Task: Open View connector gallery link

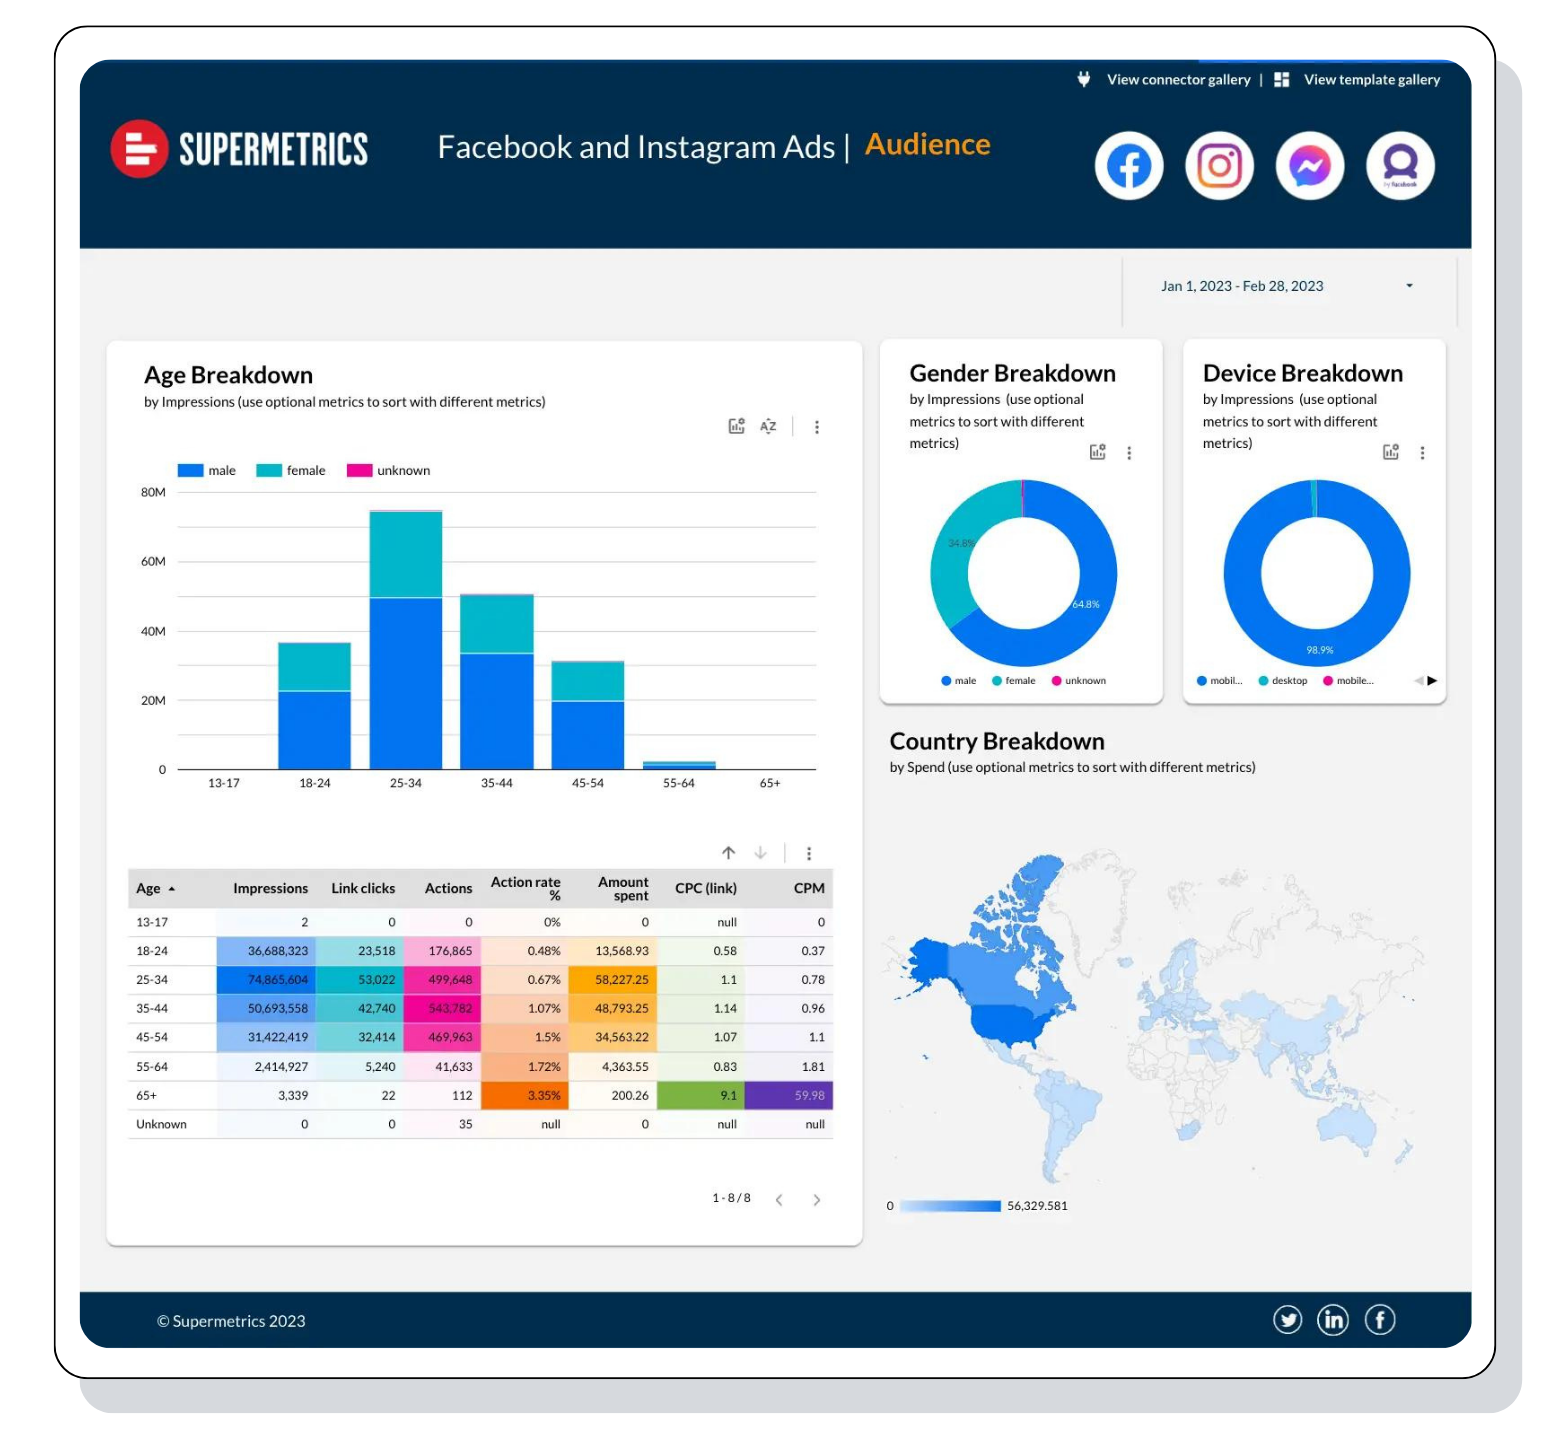Action: (x=1177, y=80)
